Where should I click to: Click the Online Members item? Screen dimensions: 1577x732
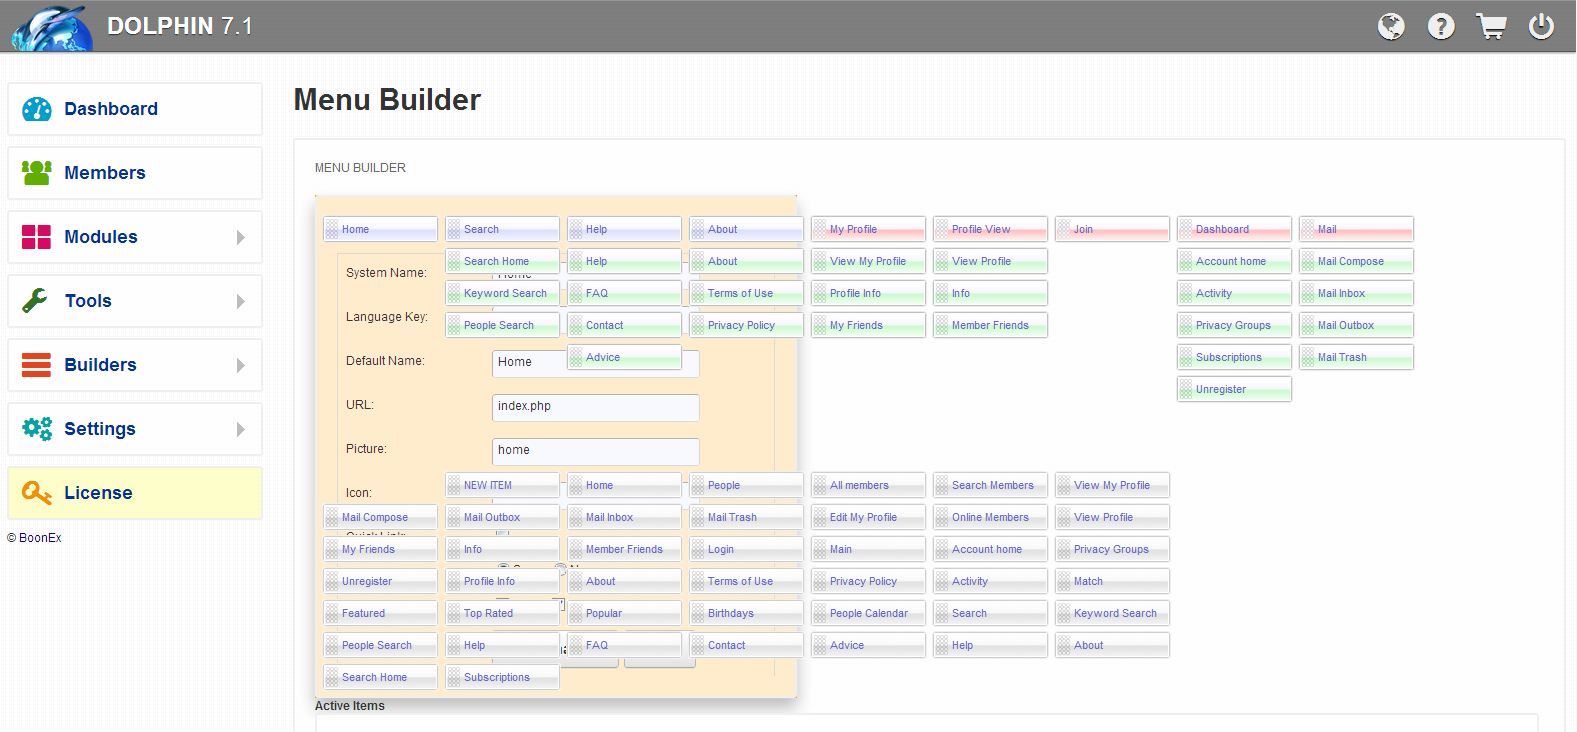[990, 517]
